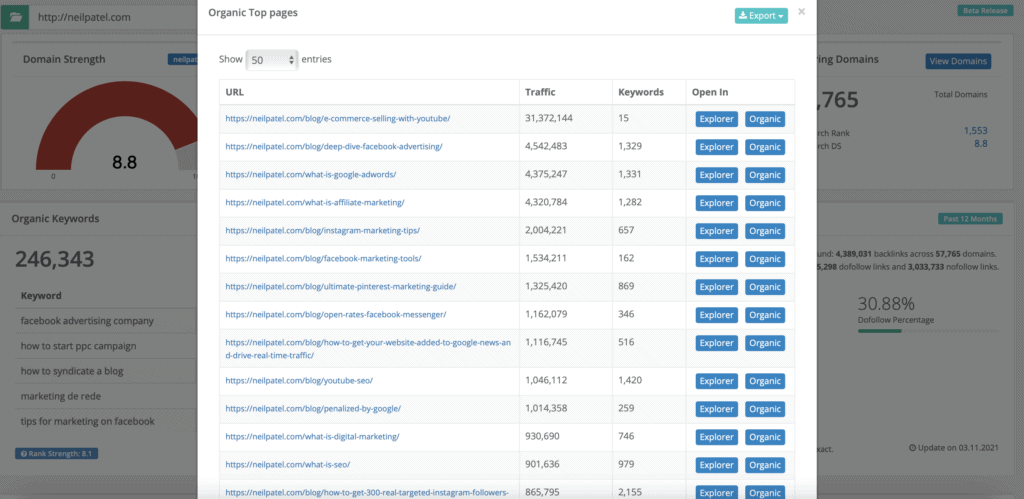1024x499 pixels.
Task: Select keyword 'how to syndicate a blog'
Action: pos(72,371)
